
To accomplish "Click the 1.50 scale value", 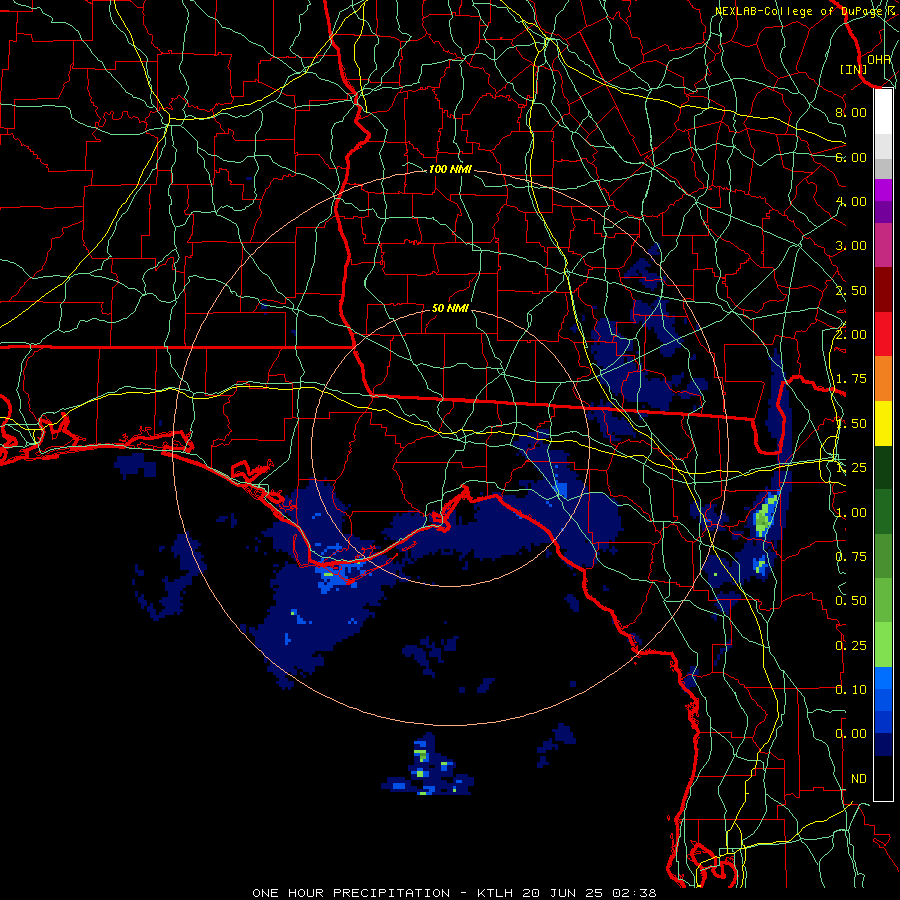I will coord(851,424).
